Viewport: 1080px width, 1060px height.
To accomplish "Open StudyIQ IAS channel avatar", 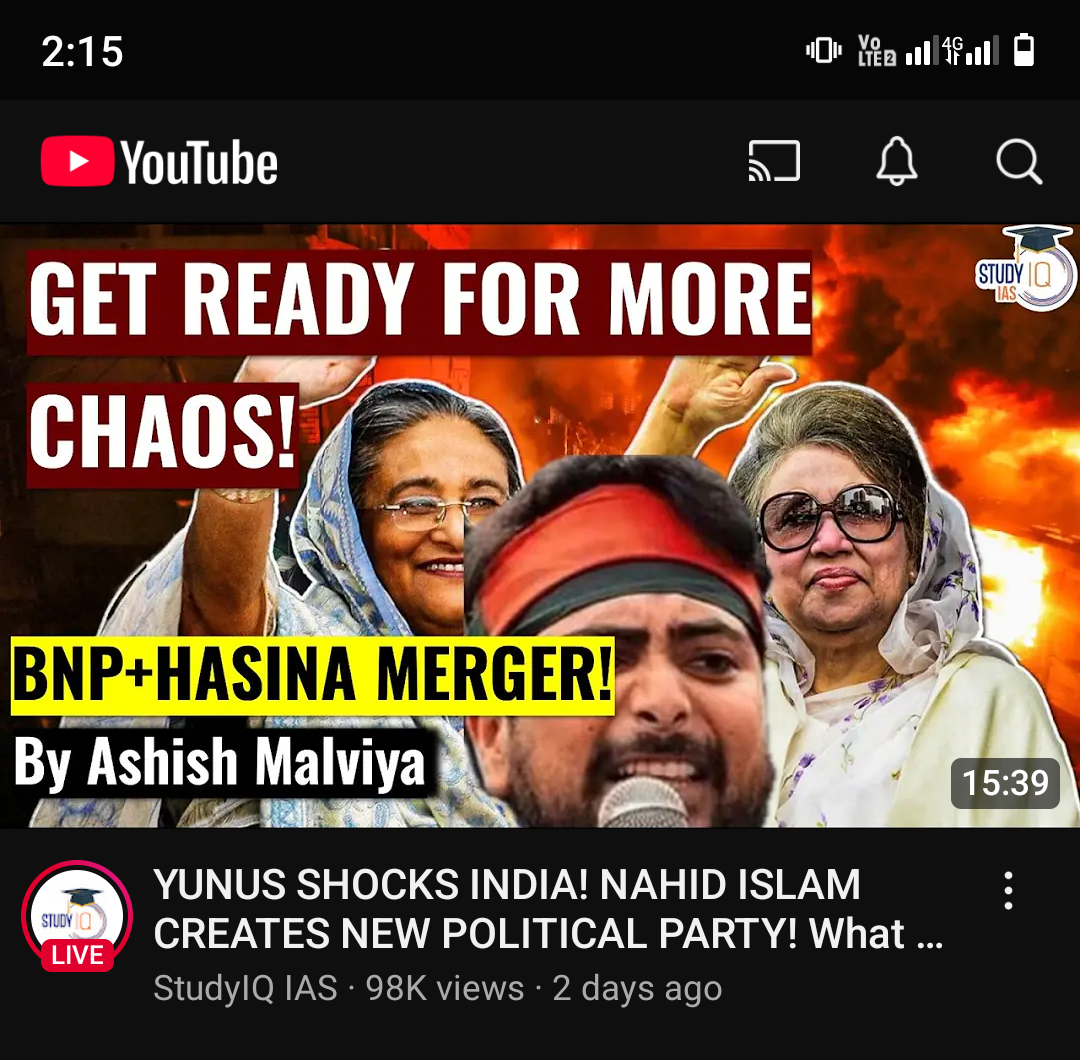I will pyautogui.click(x=77, y=916).
